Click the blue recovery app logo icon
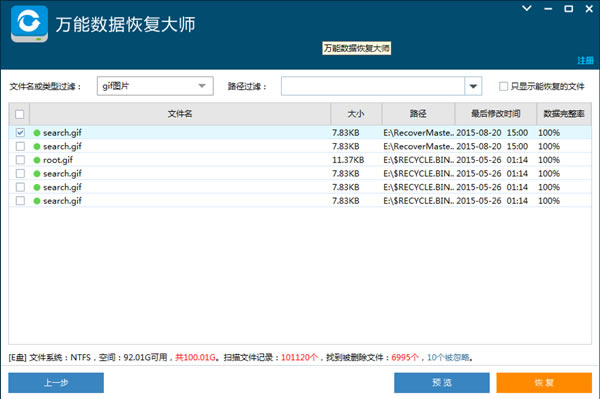This screenshot has height=399, width=600. pyautogui.click(x=29, y=24)
